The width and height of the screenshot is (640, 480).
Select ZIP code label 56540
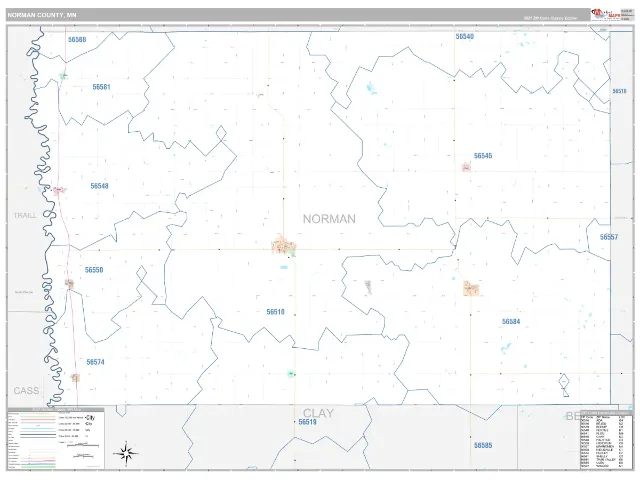click(464, 37)
